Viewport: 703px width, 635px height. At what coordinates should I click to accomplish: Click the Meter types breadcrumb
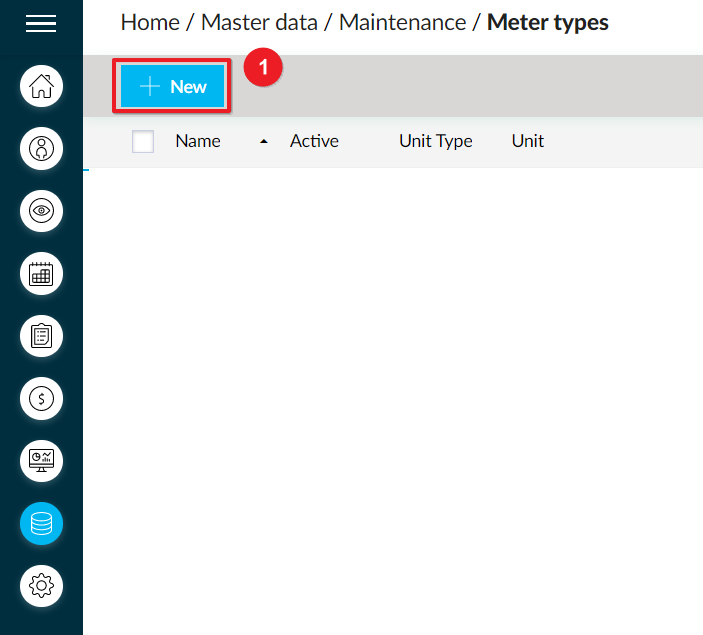[x=547, y=22]
